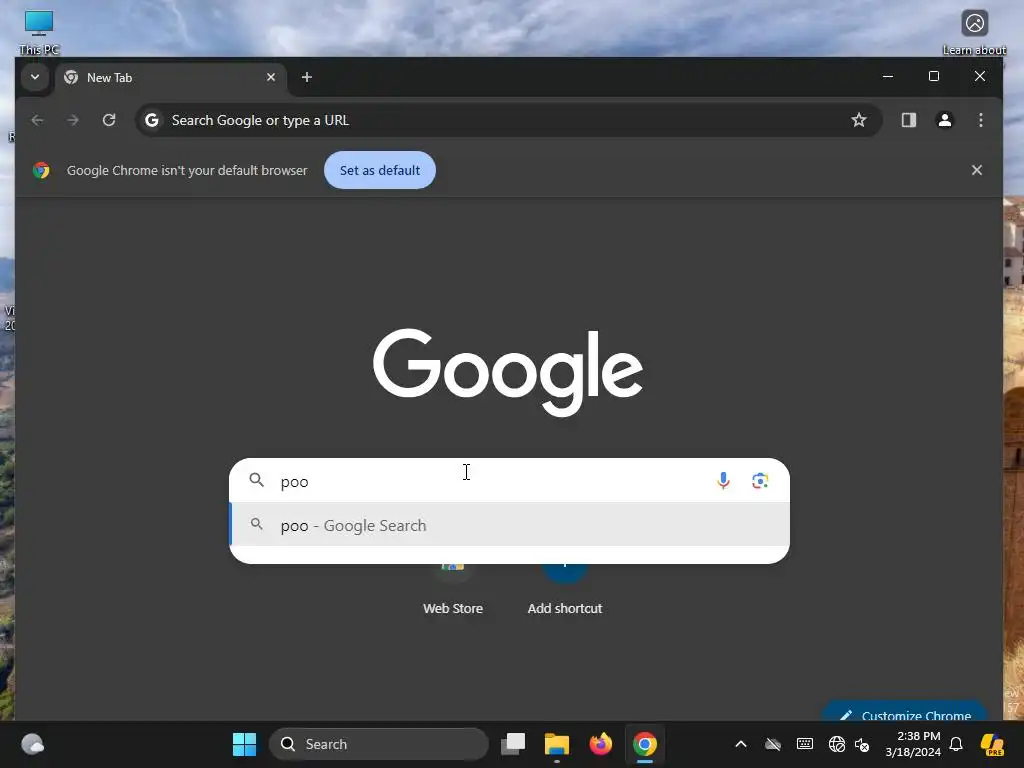1024x768 pixels.
Task: Click the Google search box containing poo
Action: coord(509,481)
